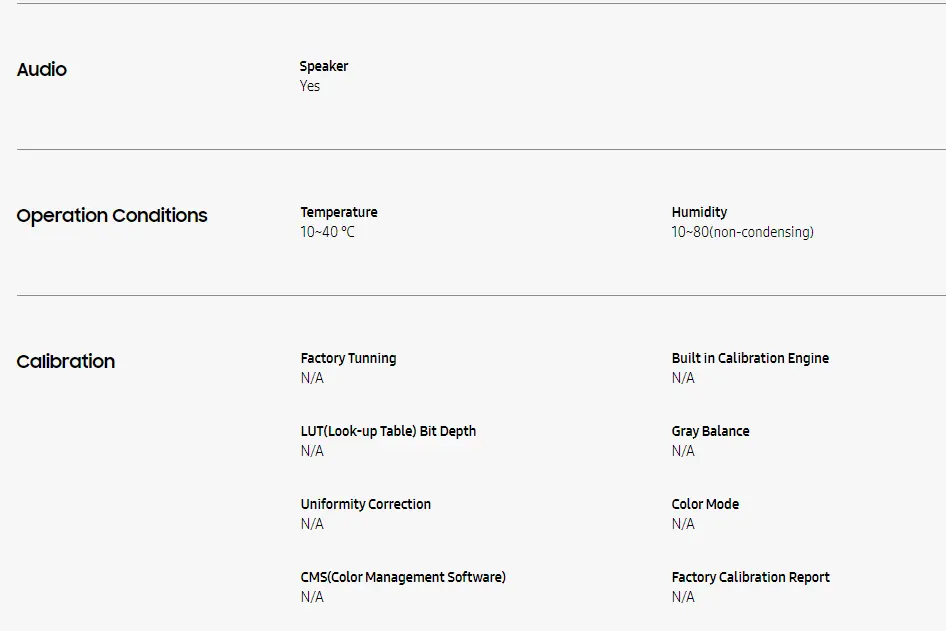
Task: Click the Audio section heading
Action: 42,70
